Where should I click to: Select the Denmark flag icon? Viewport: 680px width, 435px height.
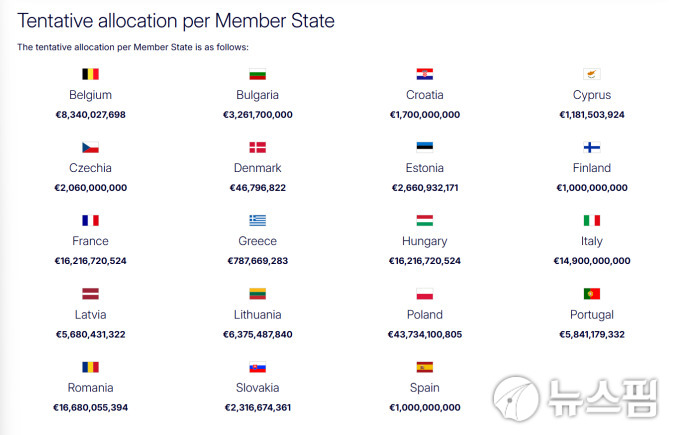pos(258,147)
